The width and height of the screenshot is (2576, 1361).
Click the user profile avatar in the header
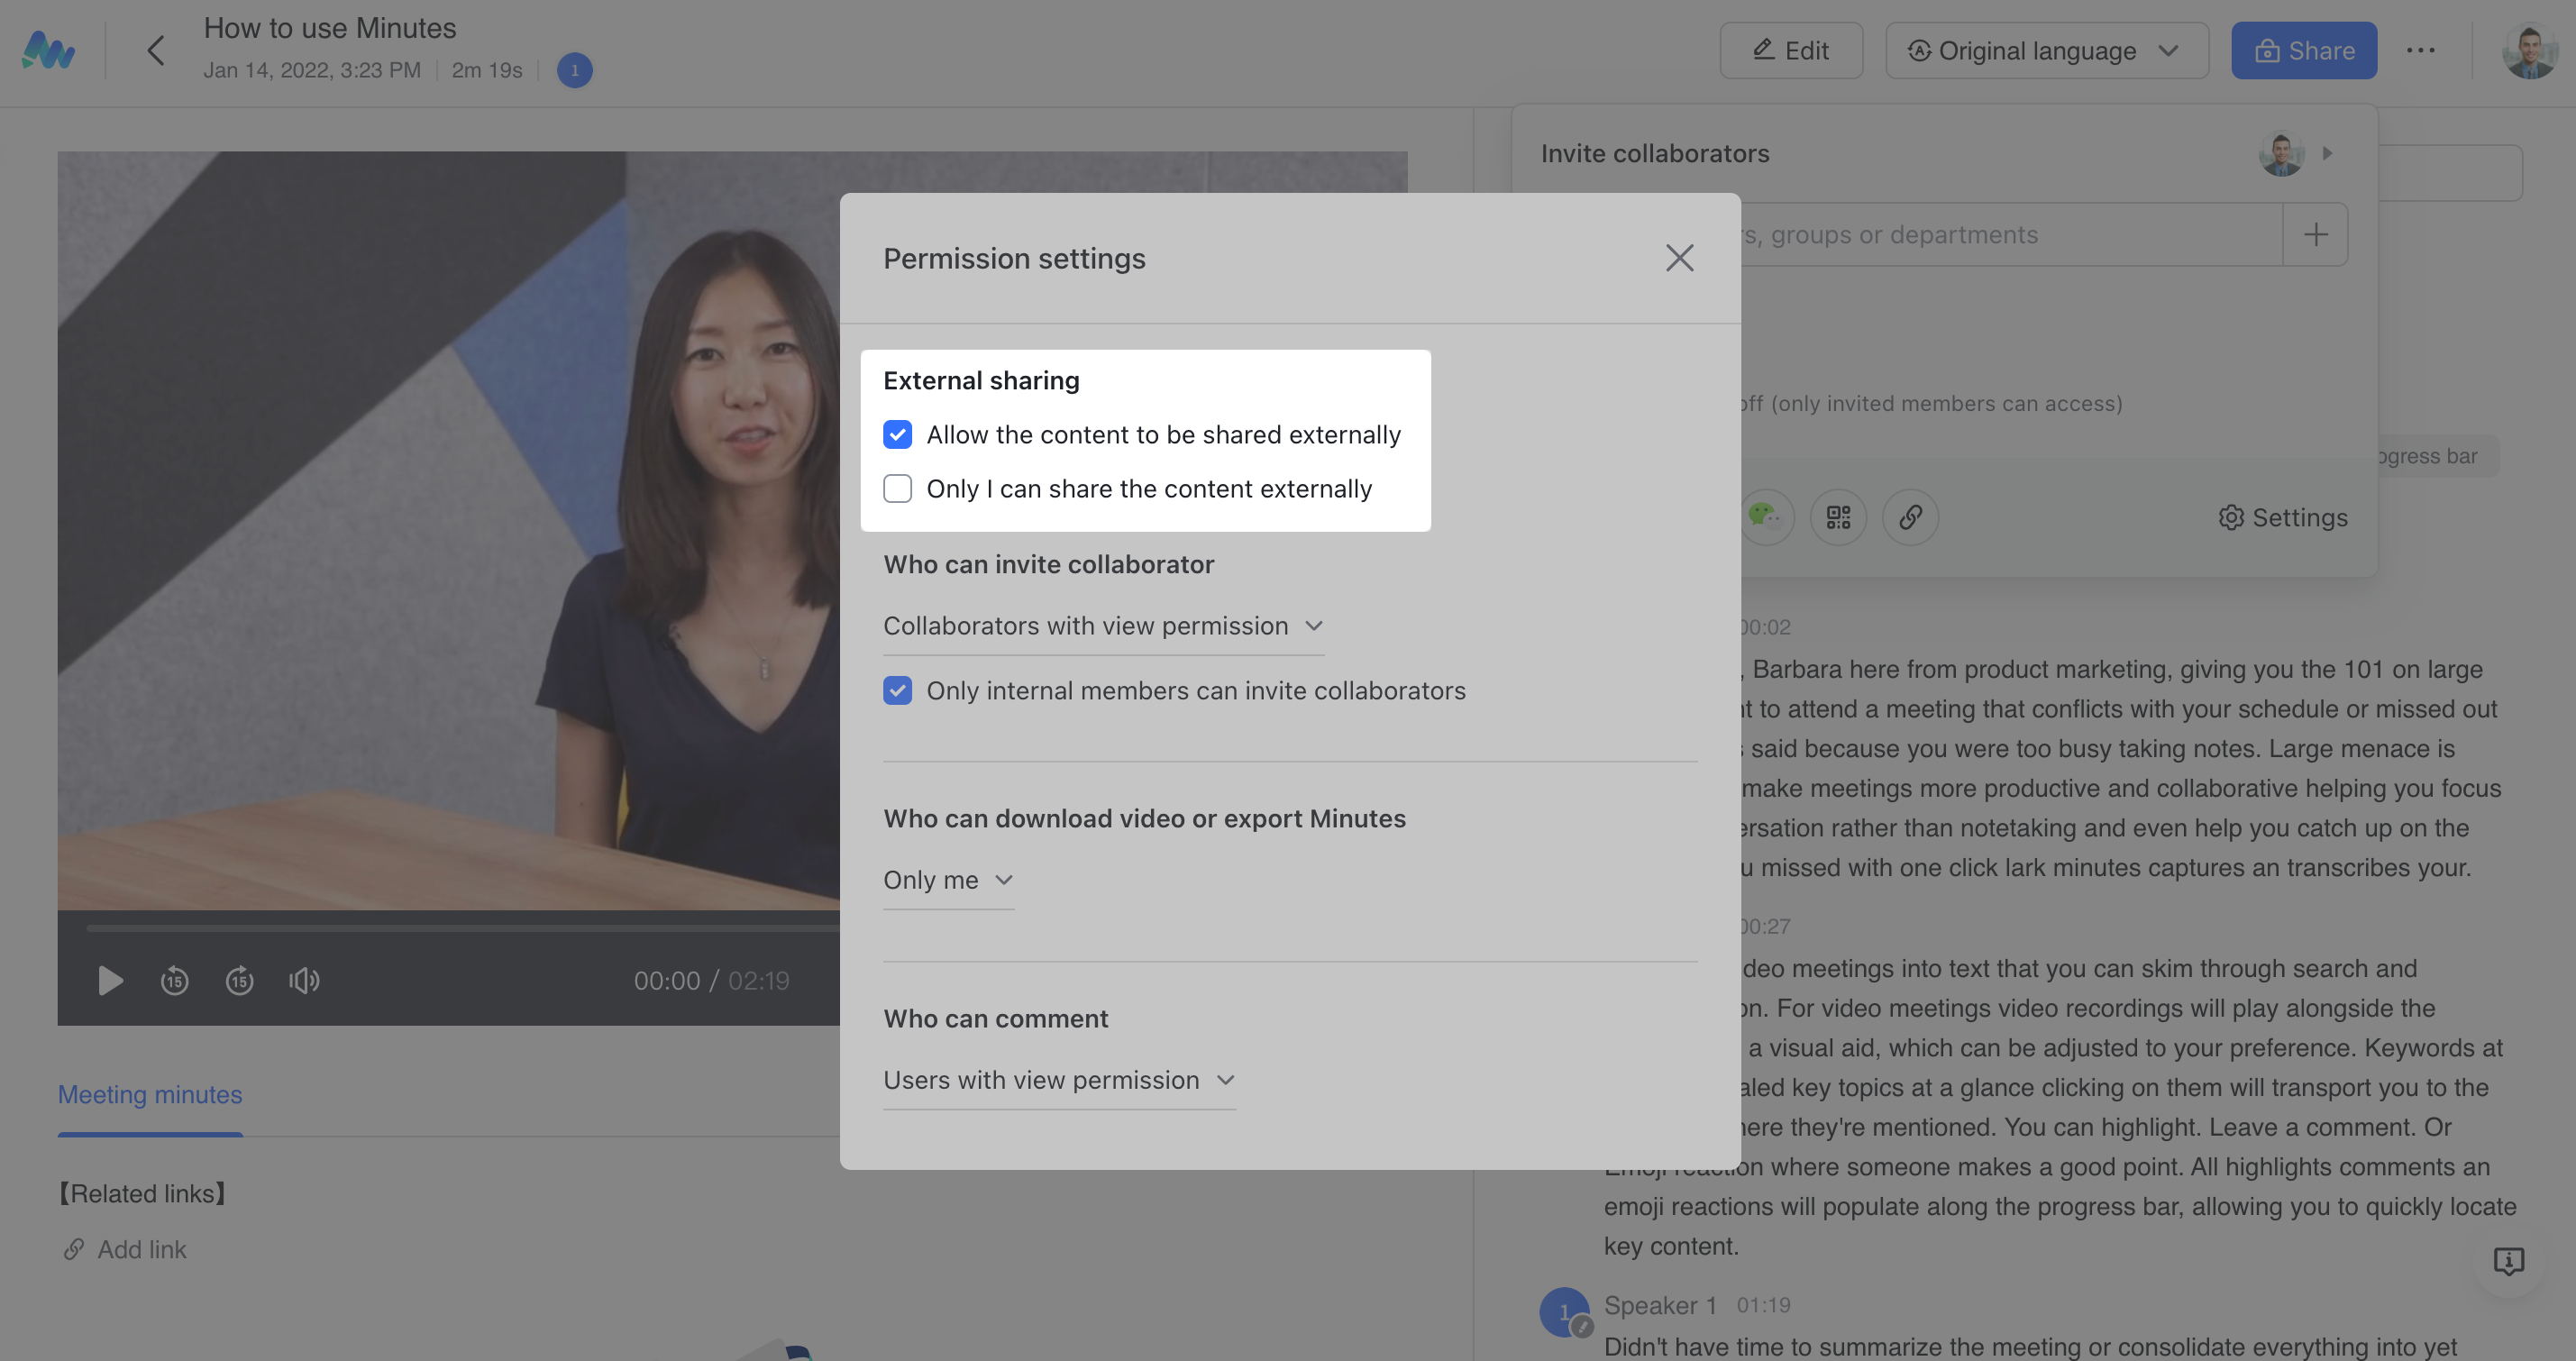[x=2529, y=50]
